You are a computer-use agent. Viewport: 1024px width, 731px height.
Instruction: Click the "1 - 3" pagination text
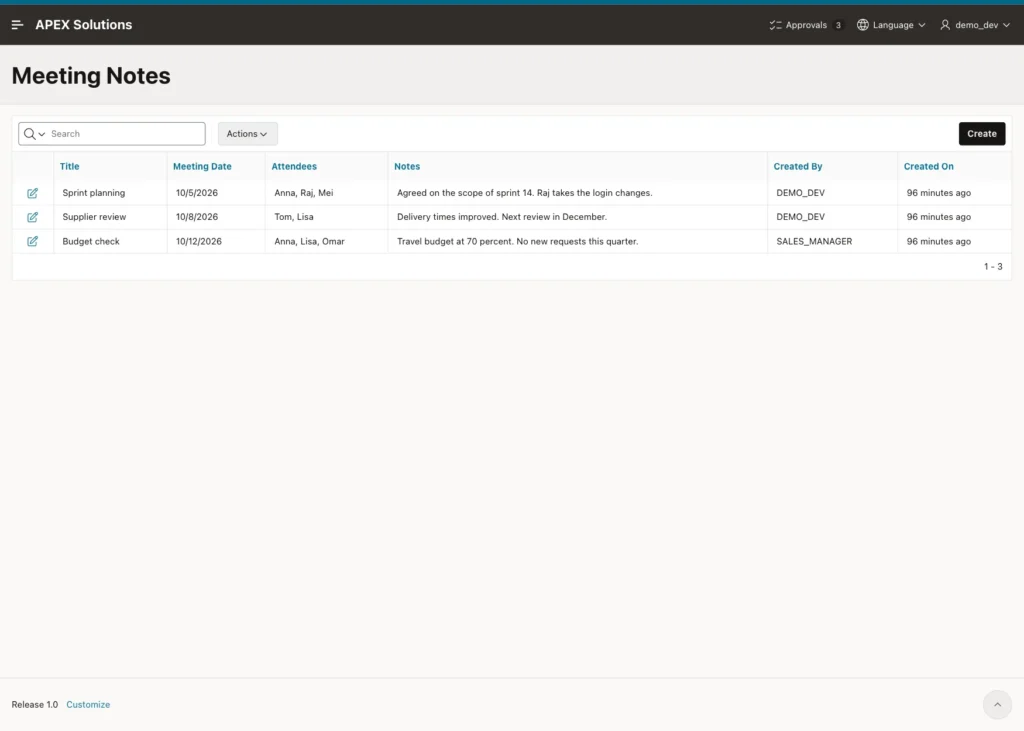[993, 267]
